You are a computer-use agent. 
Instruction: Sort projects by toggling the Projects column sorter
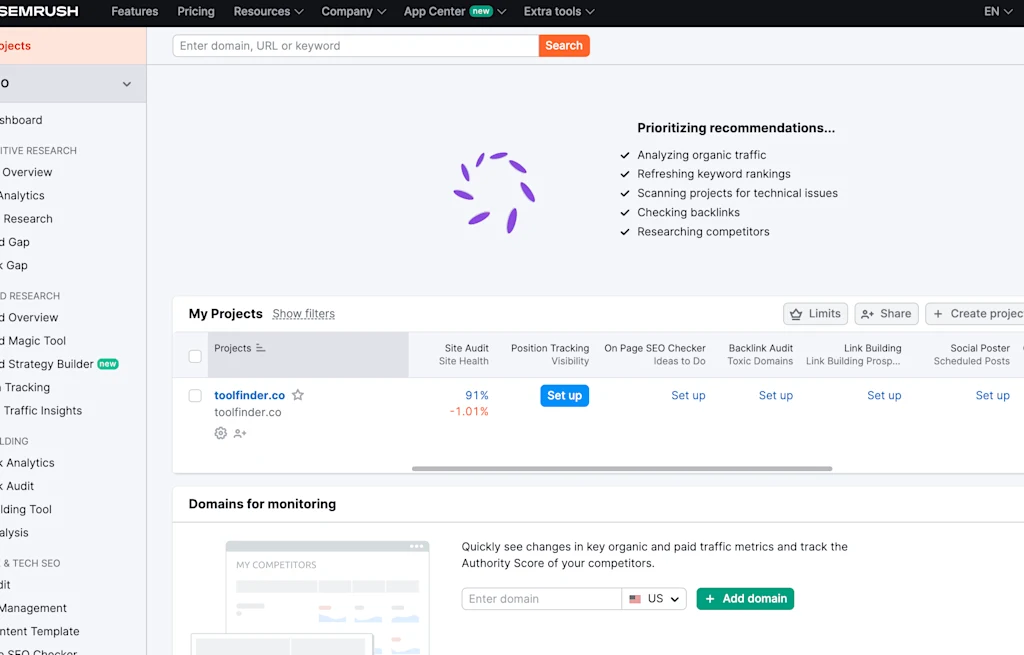point(262,348)
